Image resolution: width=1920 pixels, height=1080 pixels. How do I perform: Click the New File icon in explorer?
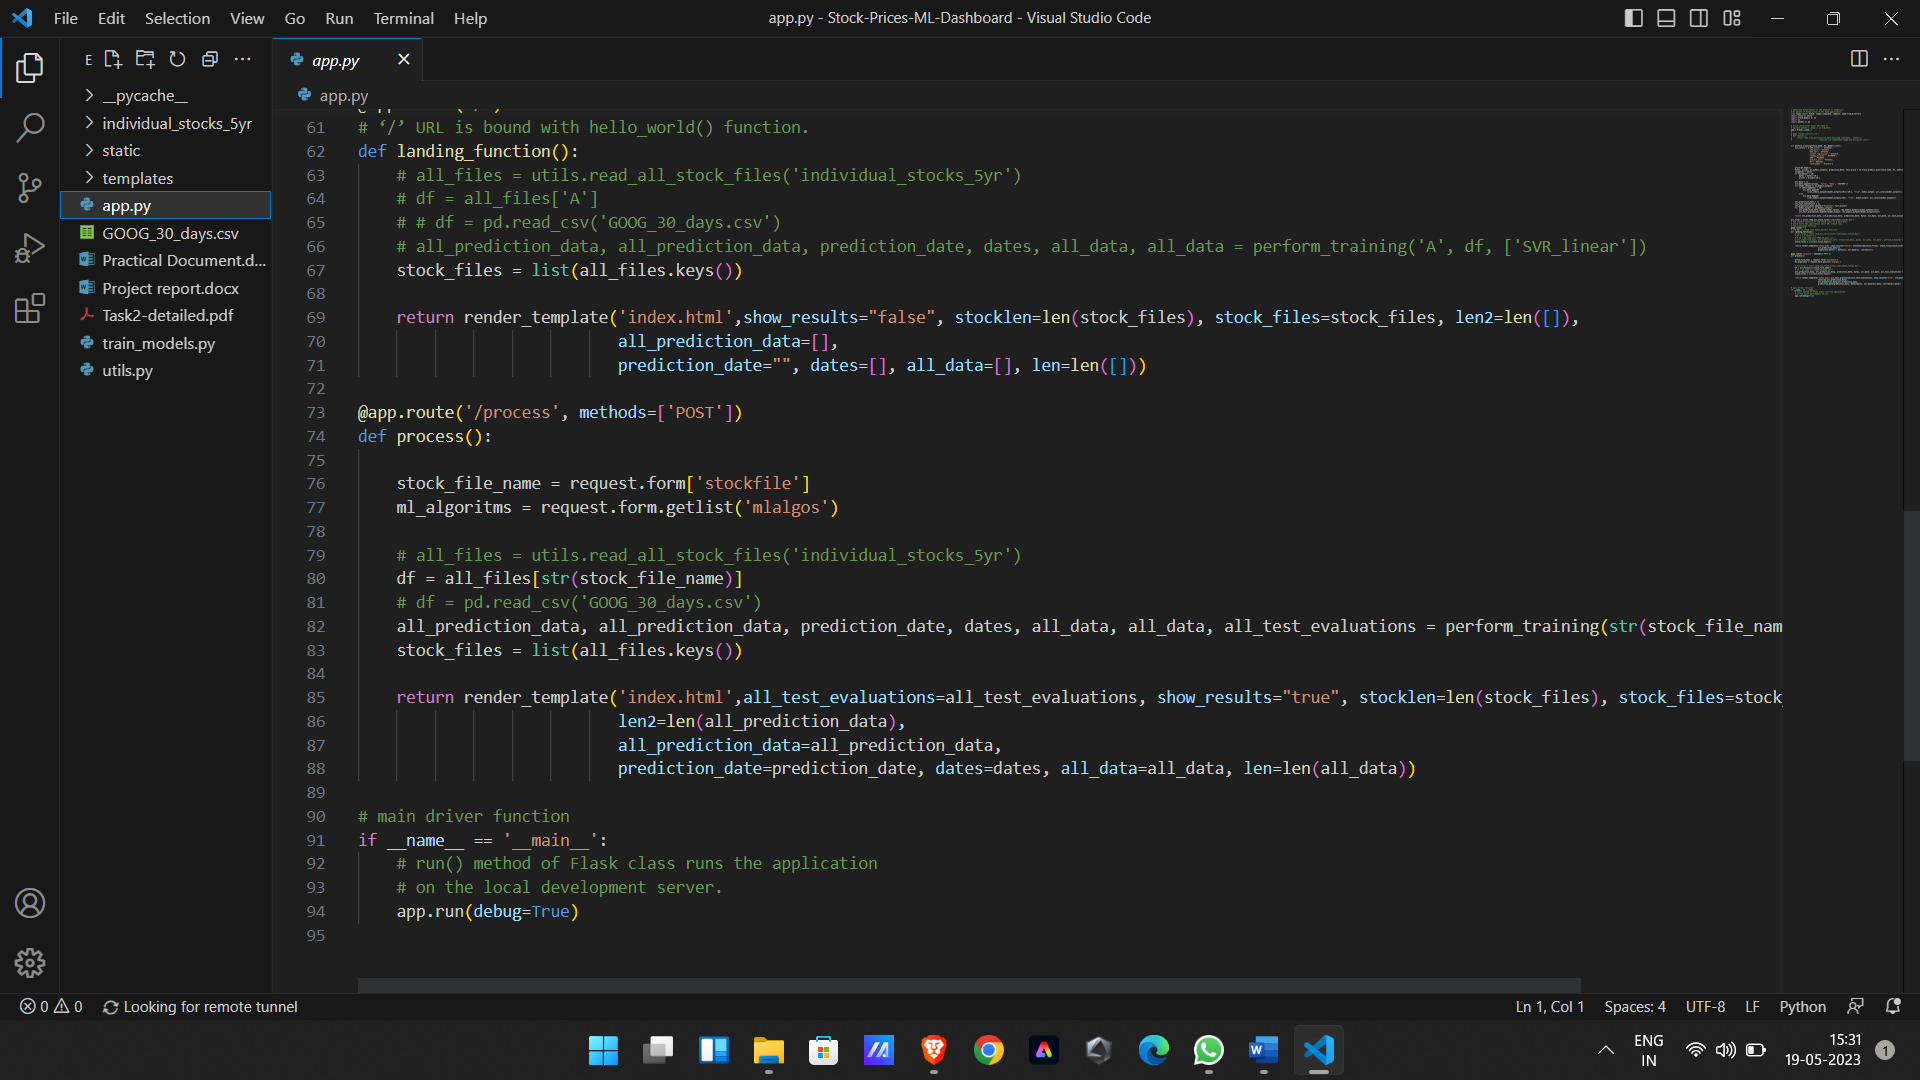coord(113,59)
